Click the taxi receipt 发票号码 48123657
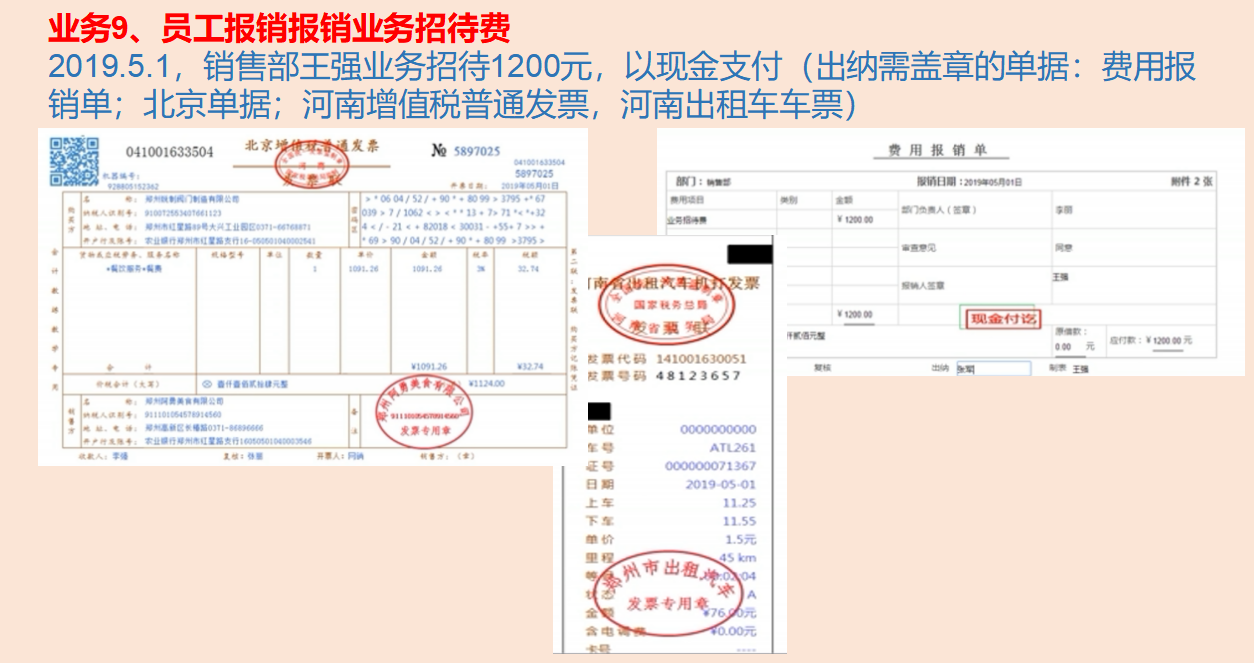 (664, 376)
